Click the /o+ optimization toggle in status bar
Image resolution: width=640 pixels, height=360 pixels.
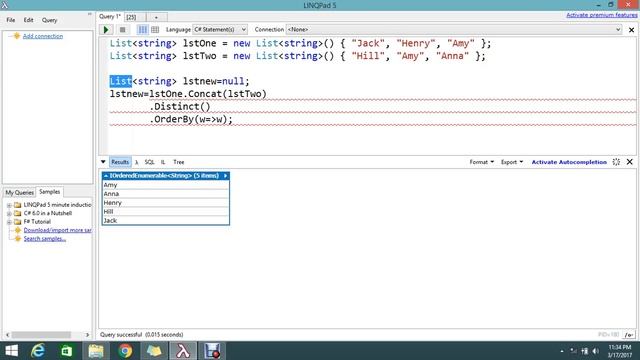629,335
